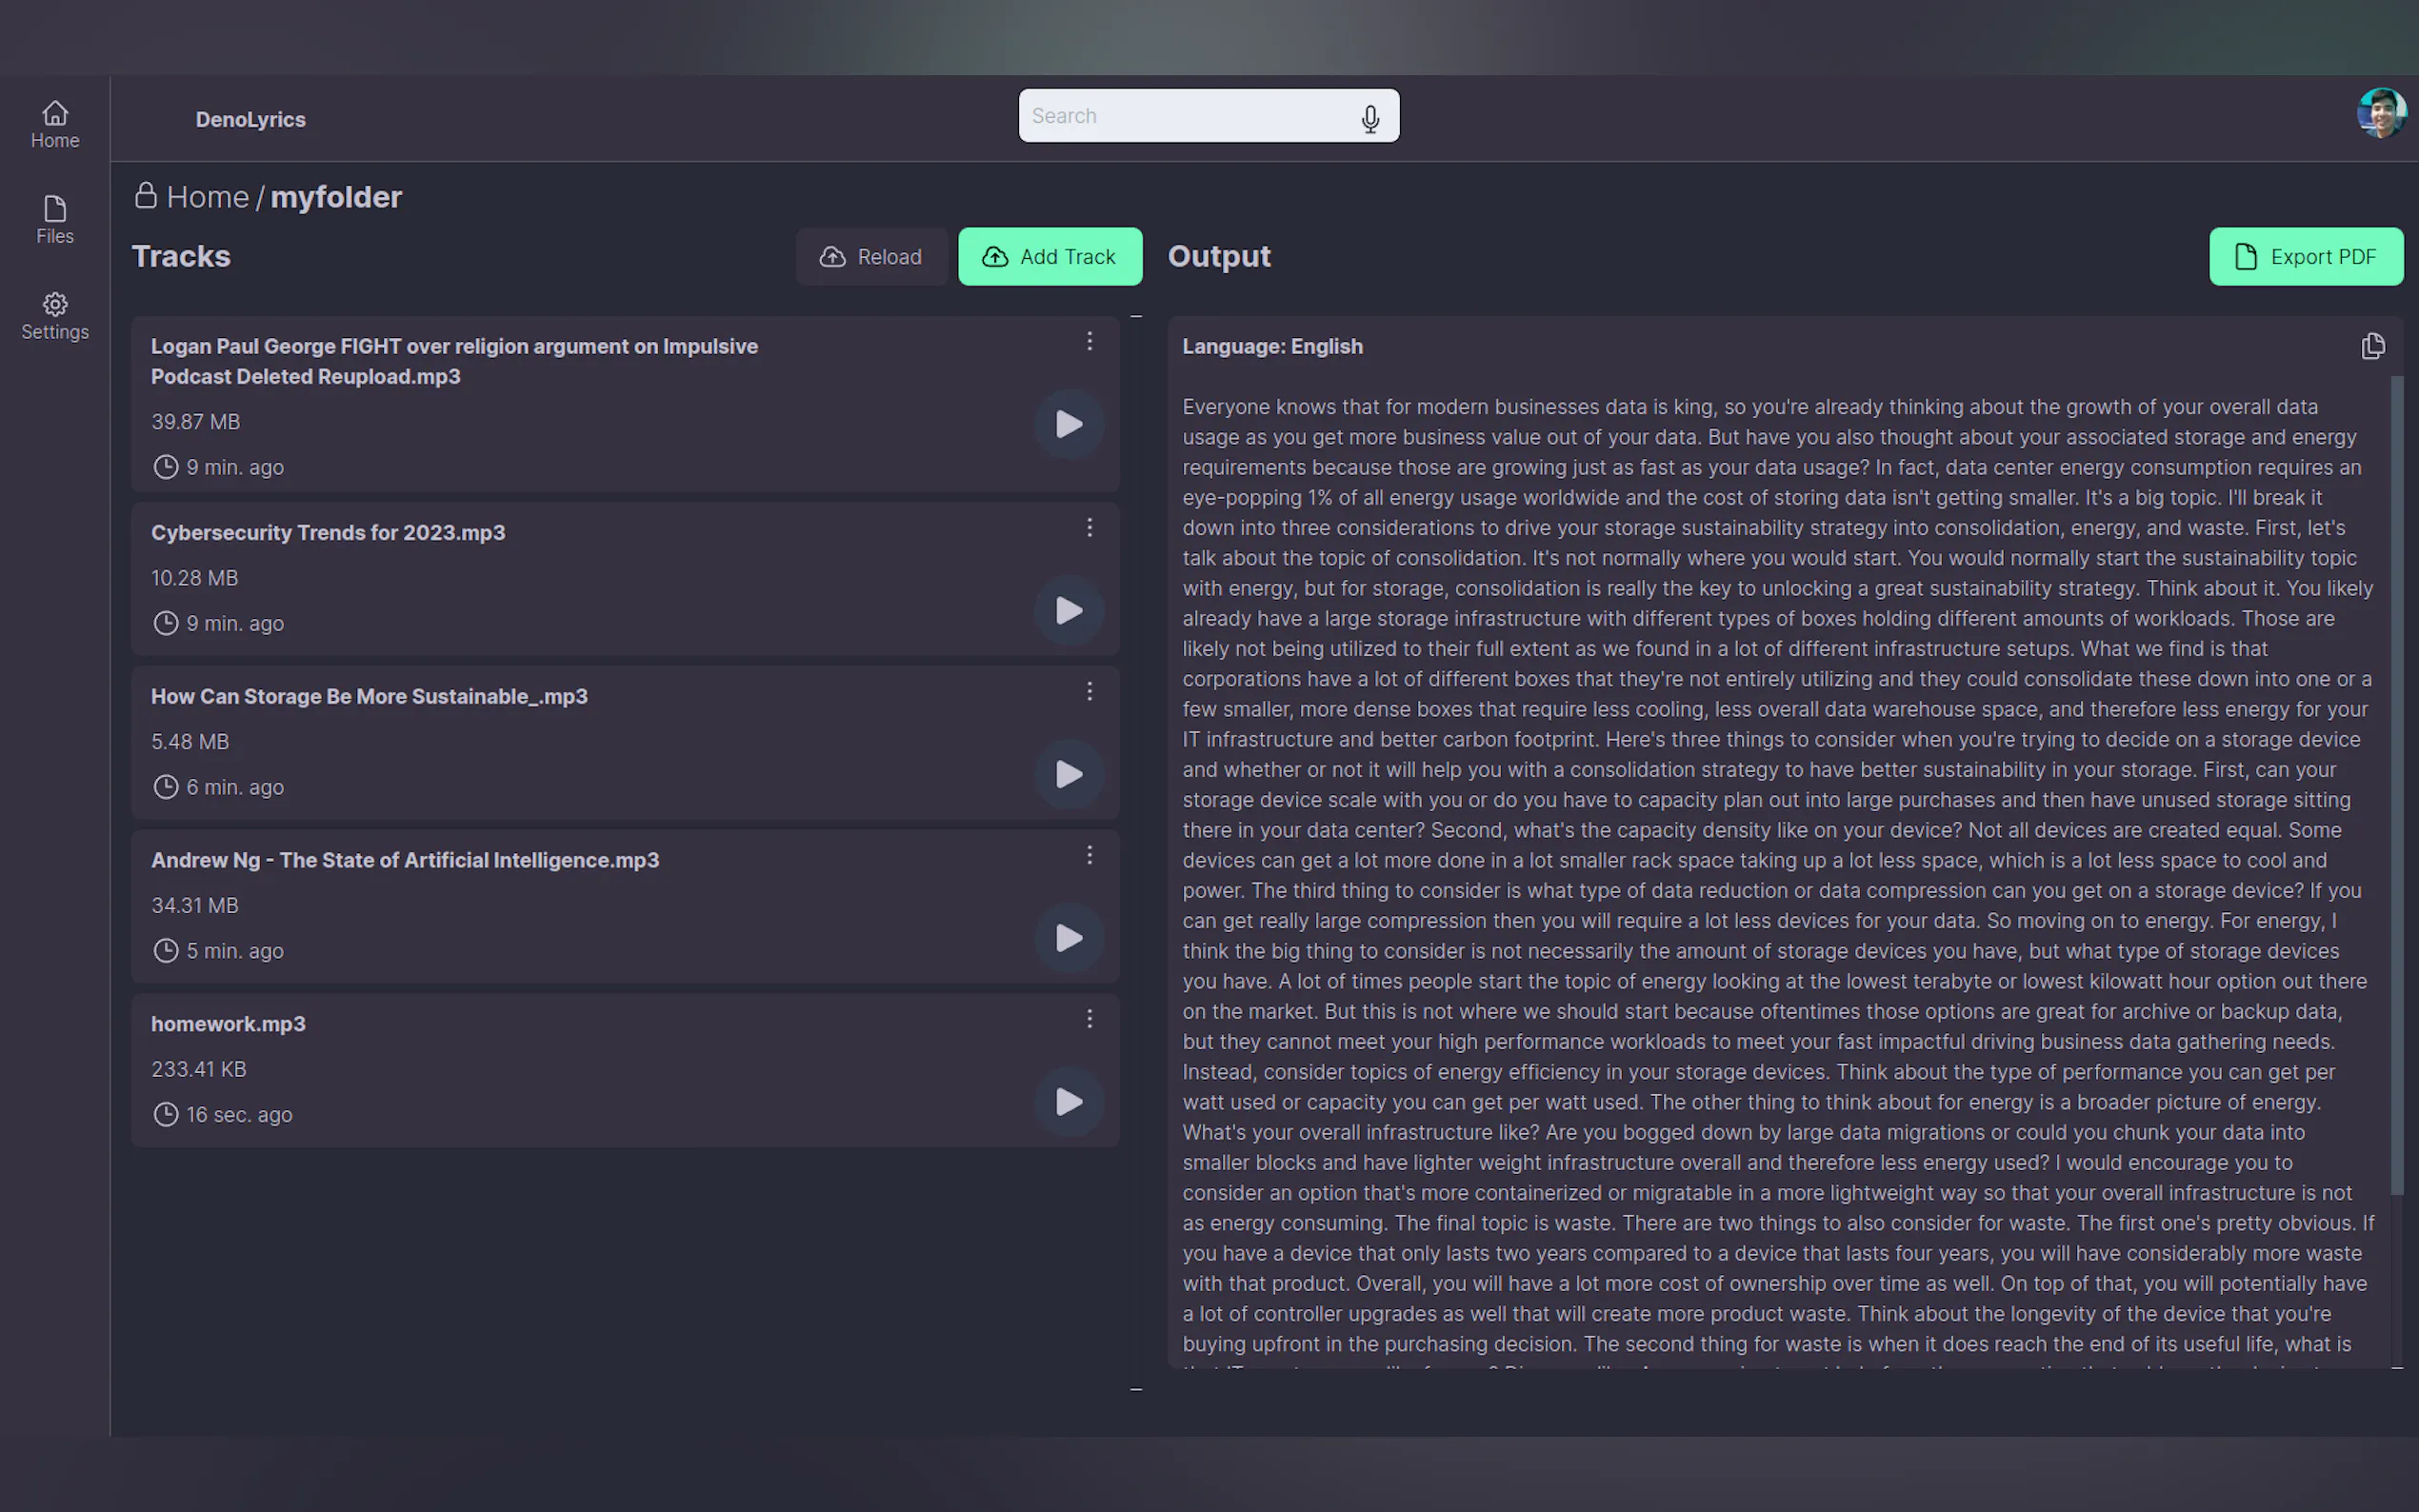This screenshot has height=1512, width=2419.
Task: Go to Home in sidebar
Action: [55, 124]
